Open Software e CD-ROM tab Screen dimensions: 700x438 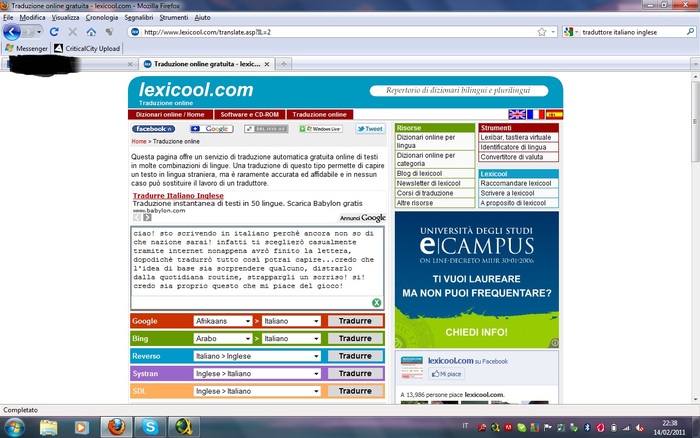[250, 114]
